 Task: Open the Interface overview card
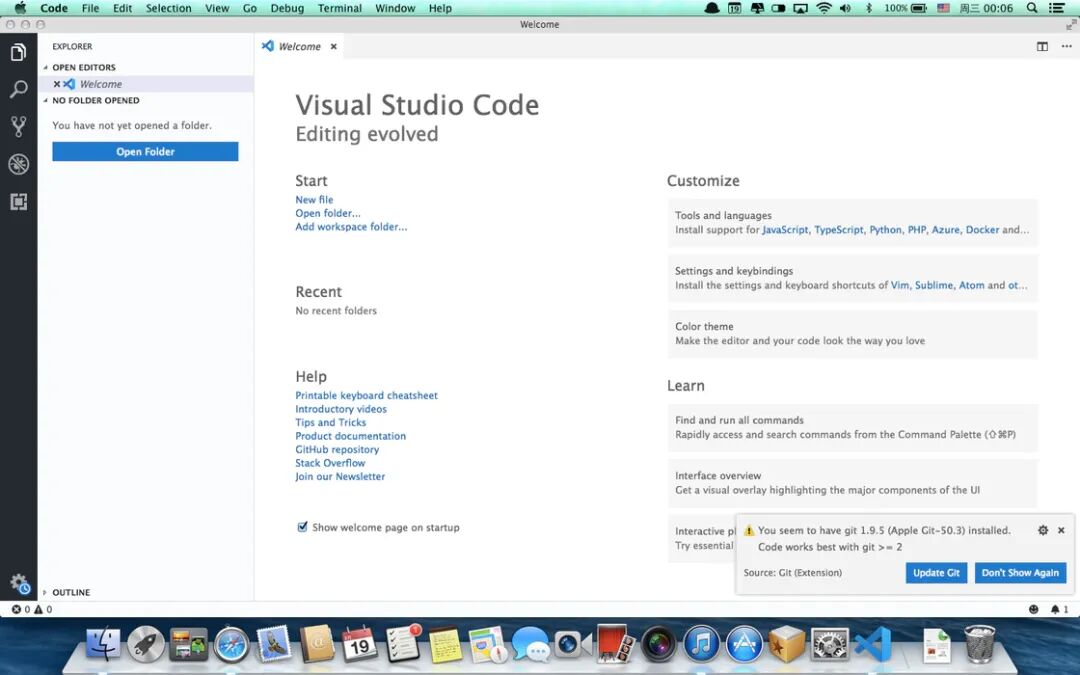(853, 483)
